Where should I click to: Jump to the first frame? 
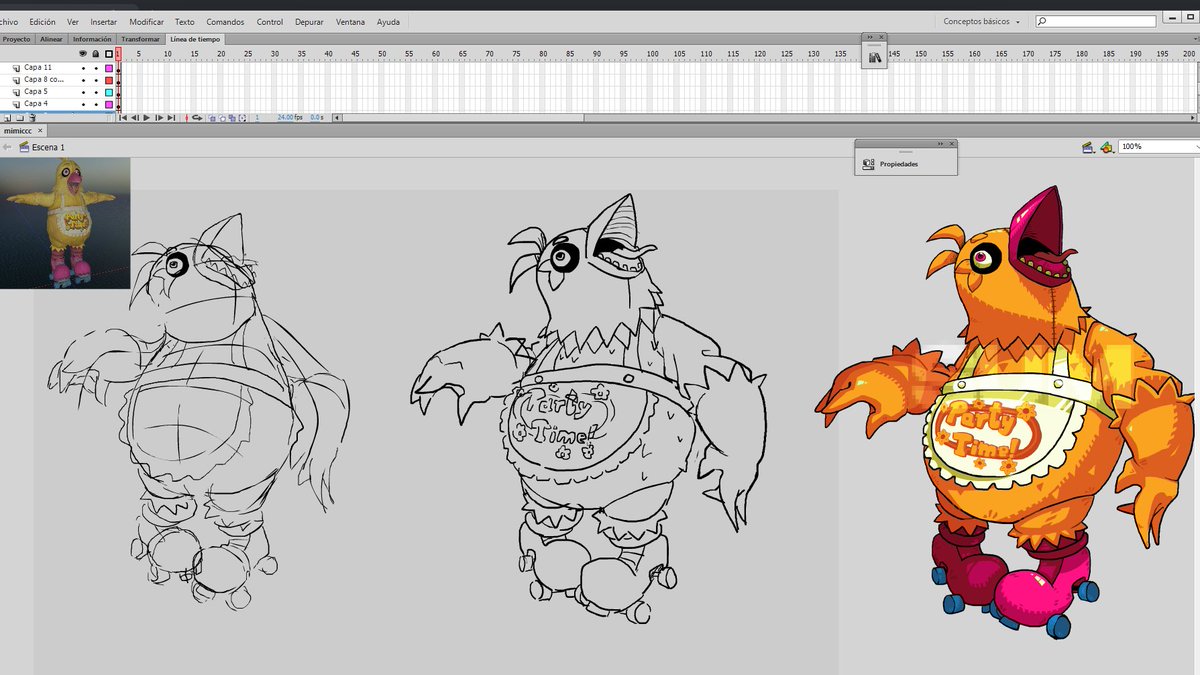124,118
